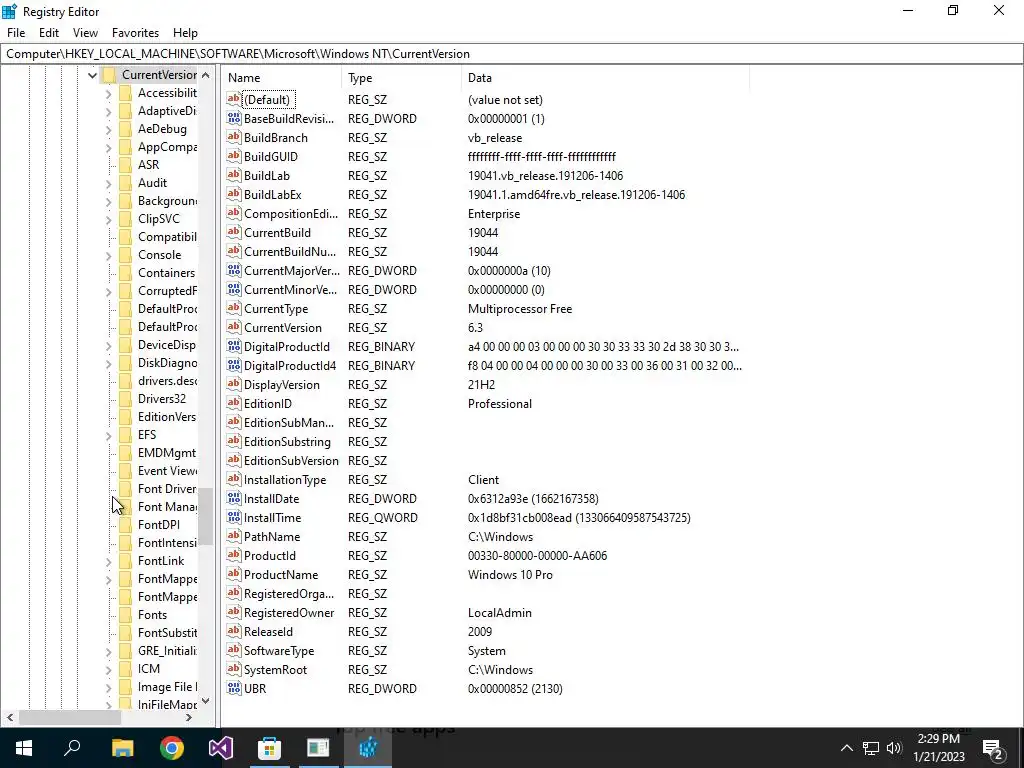Screen dimensions: 1024x768
Task: Open the View menu
Action: point(85,33)
